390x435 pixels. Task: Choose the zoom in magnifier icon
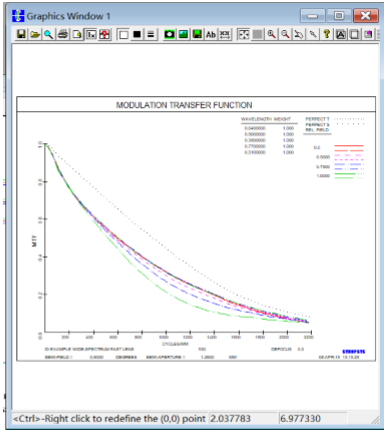[x=272, y=34]
